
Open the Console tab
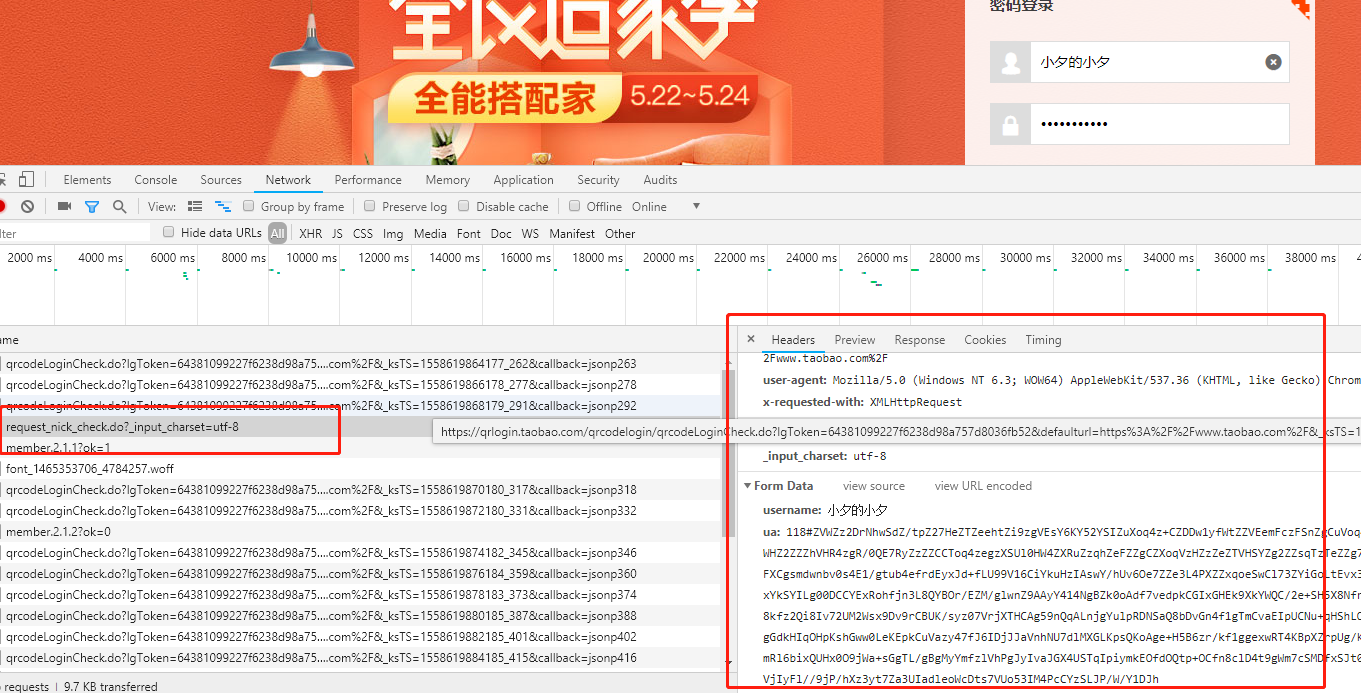coord(156,180)
